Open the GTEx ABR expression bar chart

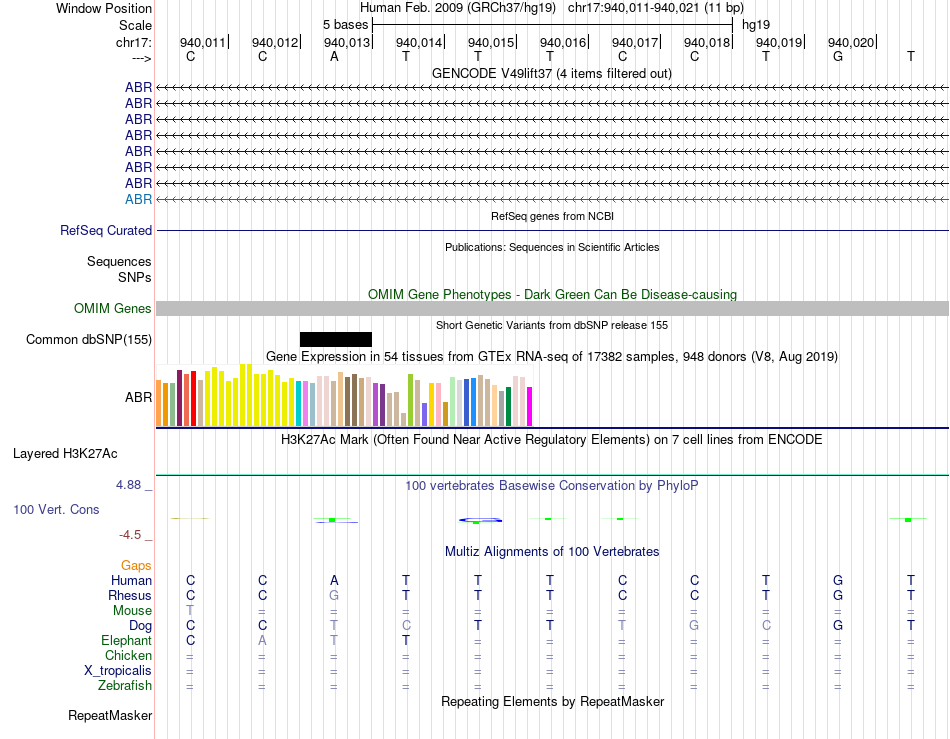click(344, 396)
